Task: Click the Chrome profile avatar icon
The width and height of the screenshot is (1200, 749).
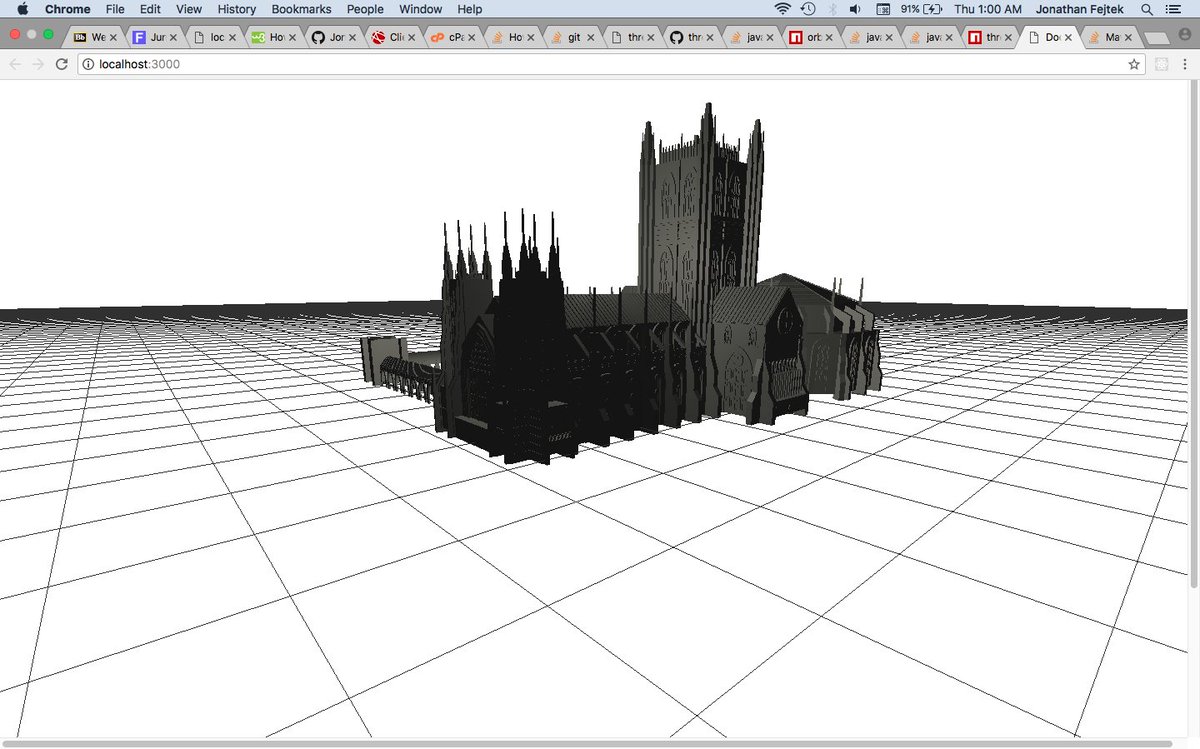Action: point(1185,33)
